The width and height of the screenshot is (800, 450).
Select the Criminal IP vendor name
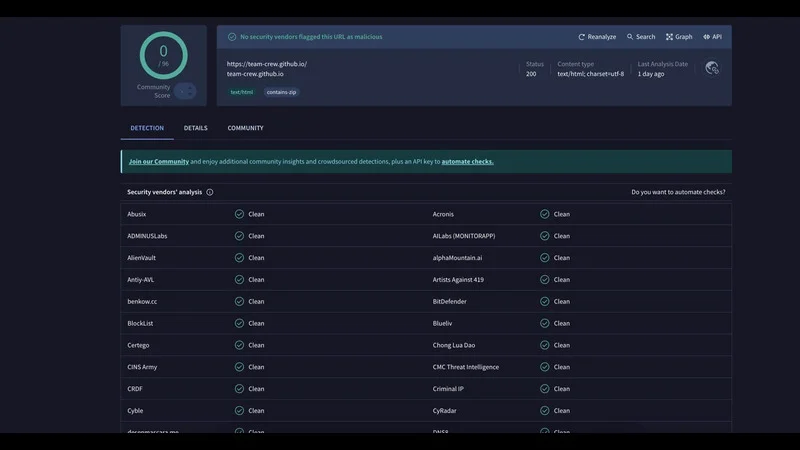[x=448, y=389]
